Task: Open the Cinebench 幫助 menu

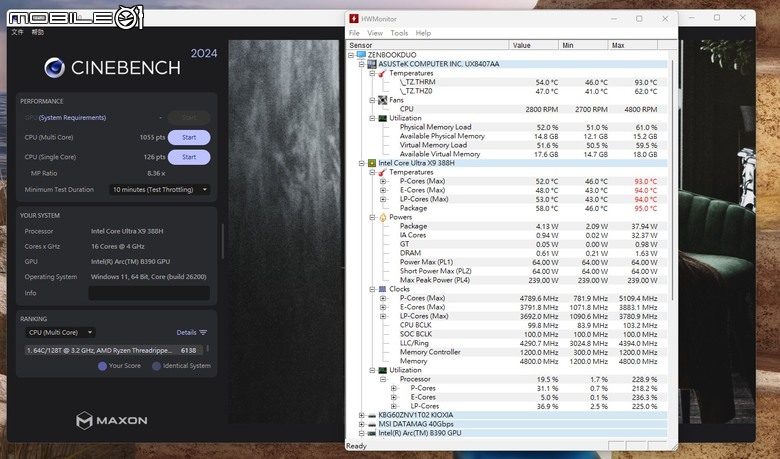Action: [x=38, y=32]
